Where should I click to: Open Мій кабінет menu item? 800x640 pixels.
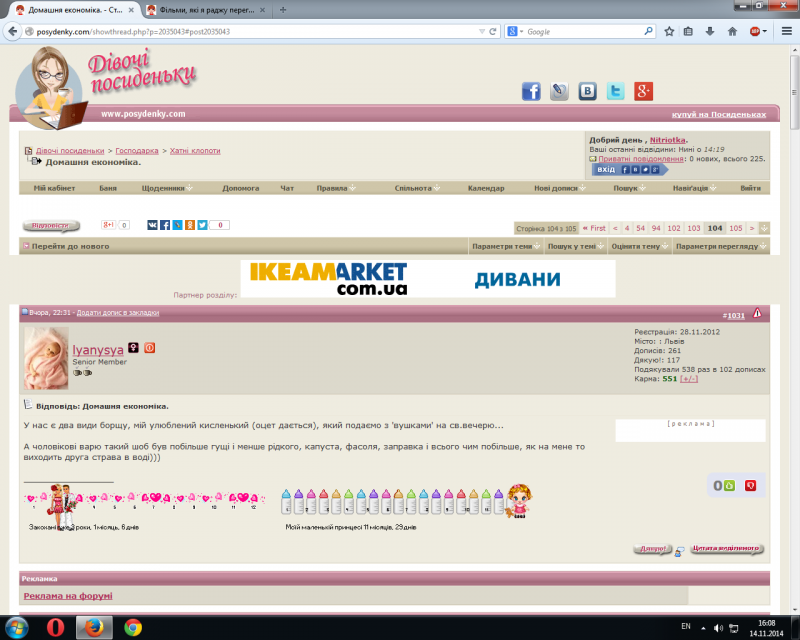pos(54,188)
